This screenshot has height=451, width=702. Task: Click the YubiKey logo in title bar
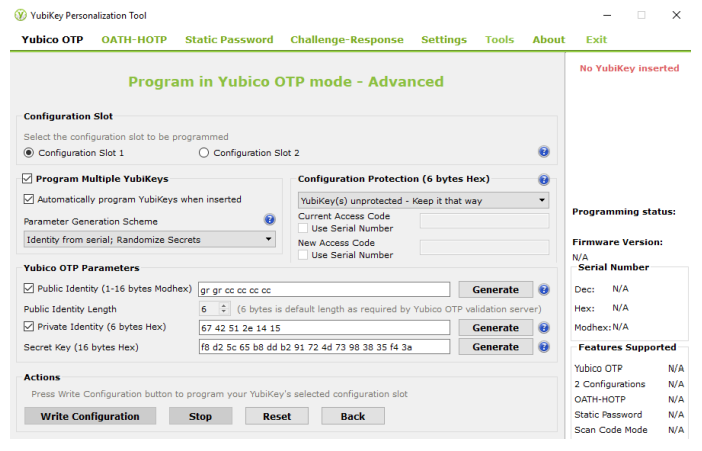point(20,15)
